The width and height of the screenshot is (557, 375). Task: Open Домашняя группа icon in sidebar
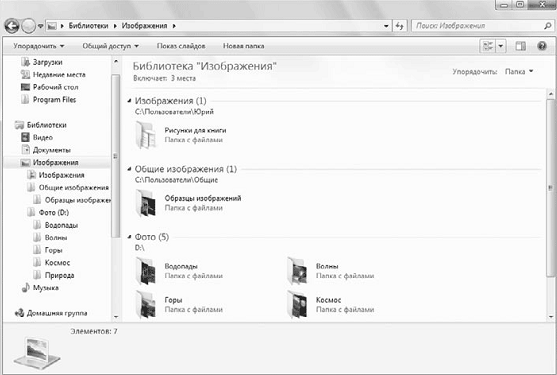(20, 313)
